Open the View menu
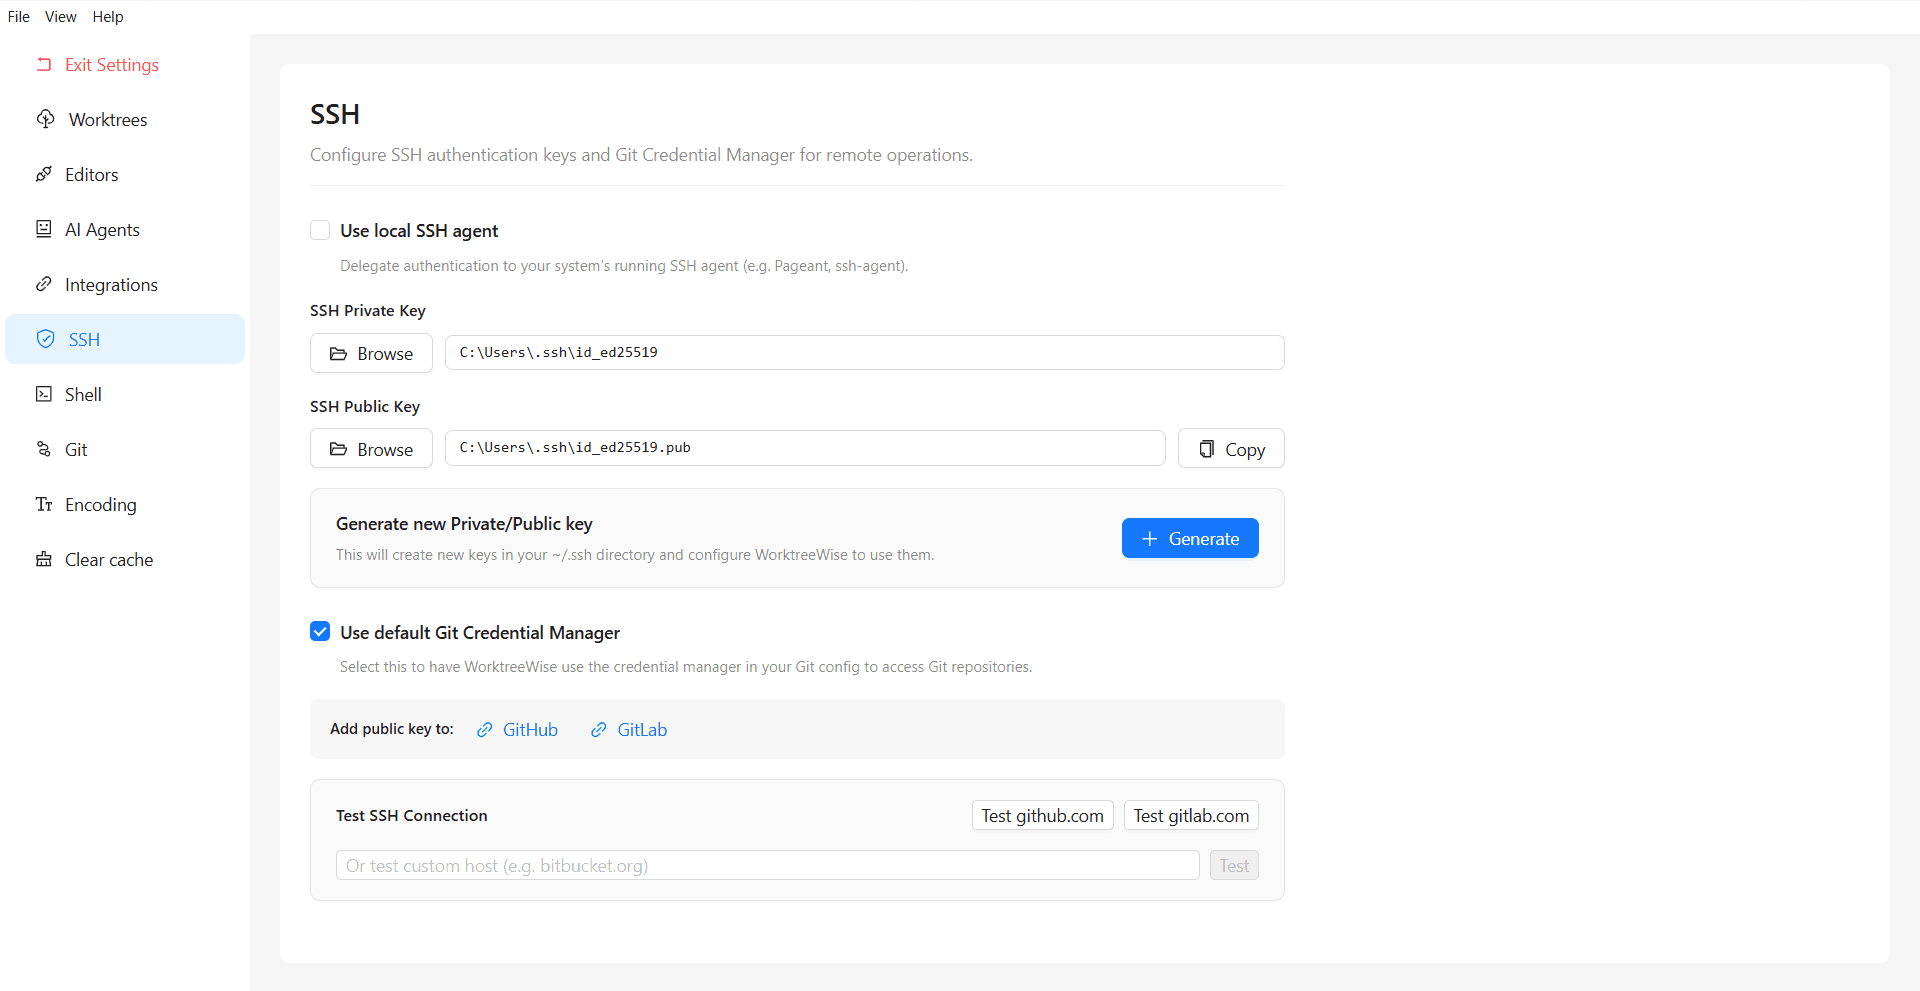Image resolution: width=1920 pixels, height=991 pixels. point(60,17)
